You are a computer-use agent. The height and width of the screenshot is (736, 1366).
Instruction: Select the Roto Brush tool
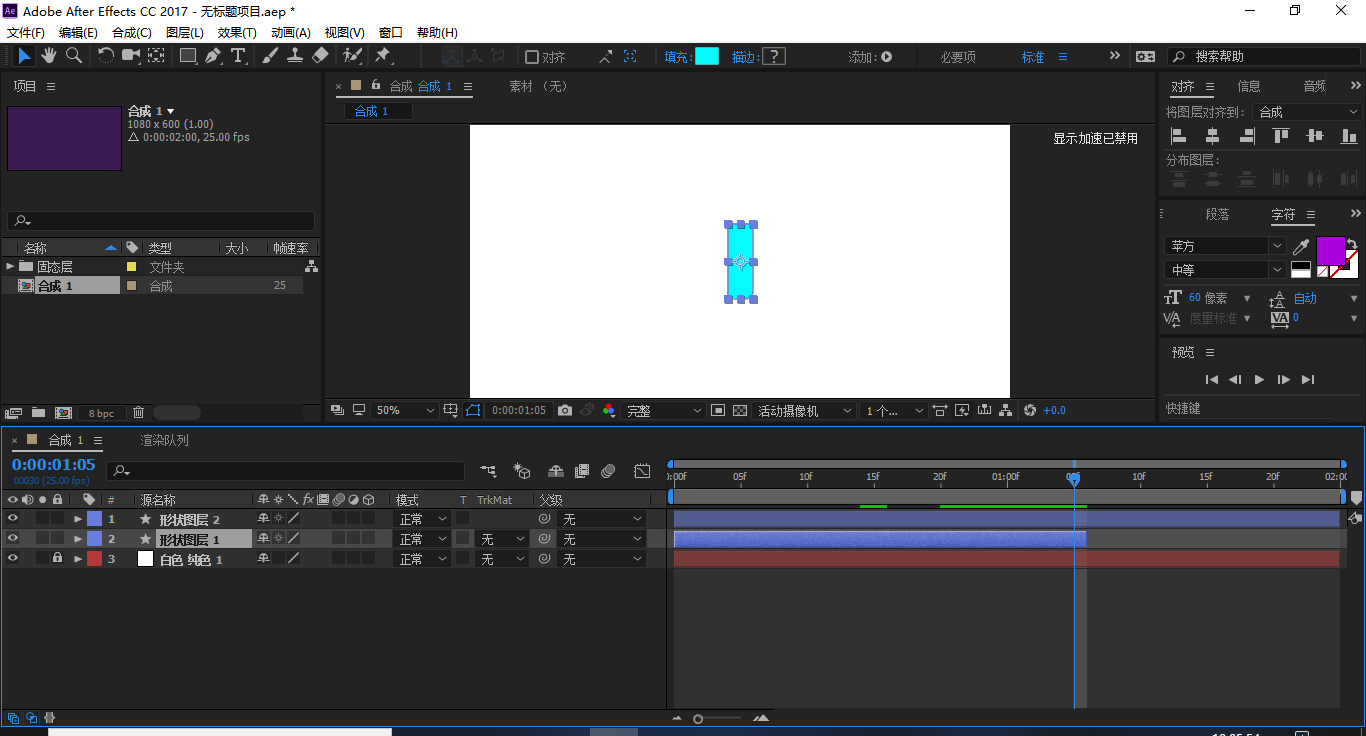[352, 56]
